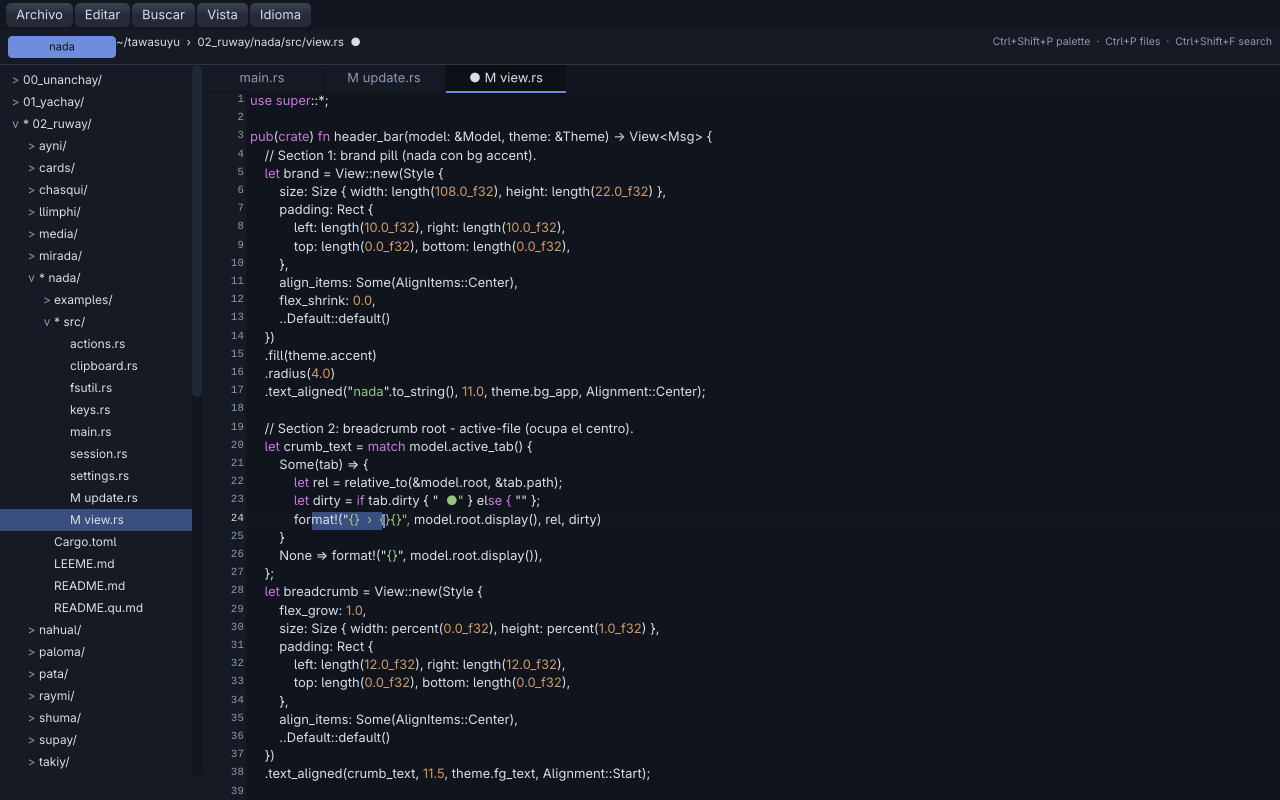Collapse the 02_ruway folder
The width and height of the screenshot is (1280, 800).
96,124
